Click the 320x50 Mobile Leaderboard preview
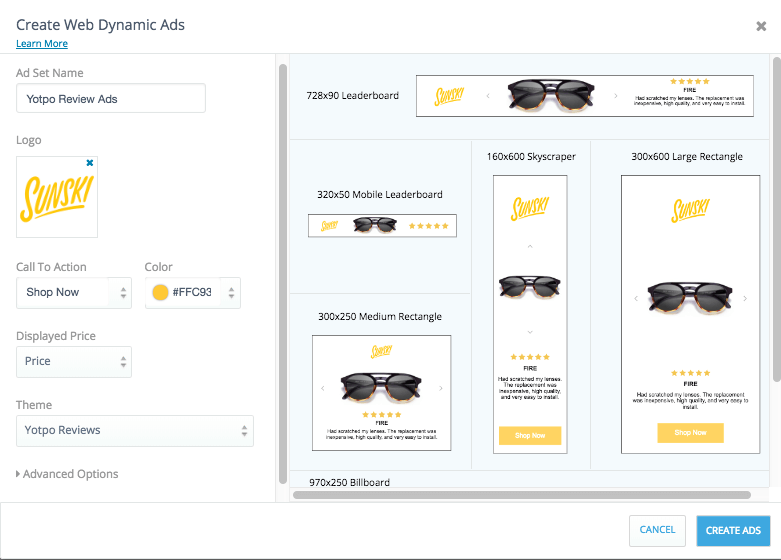The image size is (781, 560). pyautogui.click(x=382, y=226)
